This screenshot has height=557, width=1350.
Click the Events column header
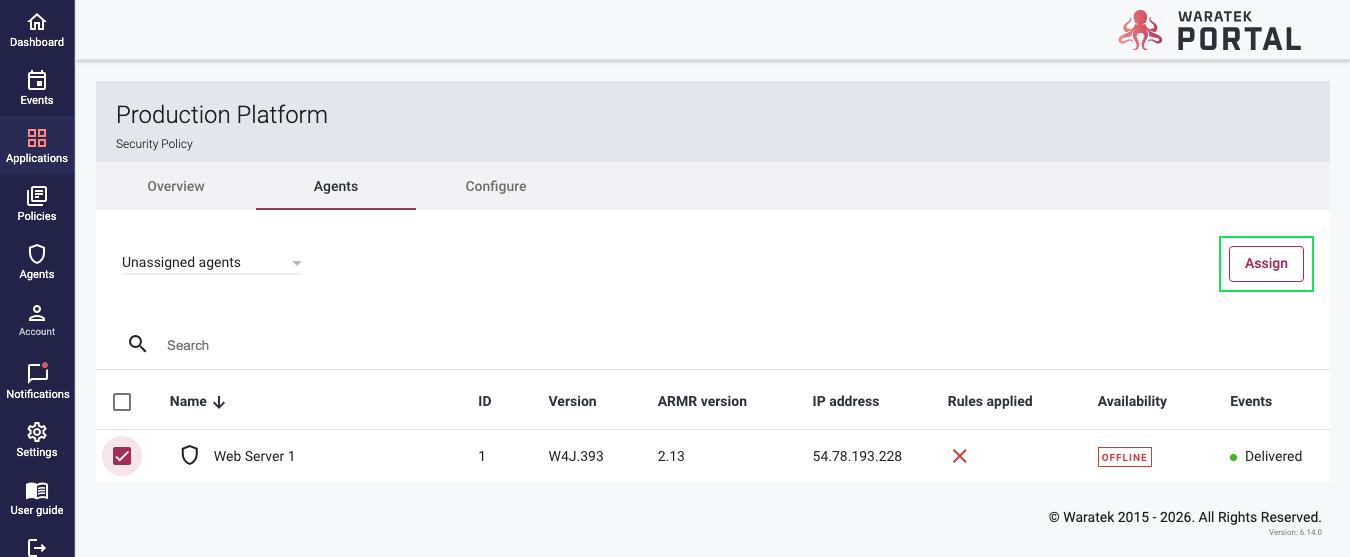coord(1251,401)
